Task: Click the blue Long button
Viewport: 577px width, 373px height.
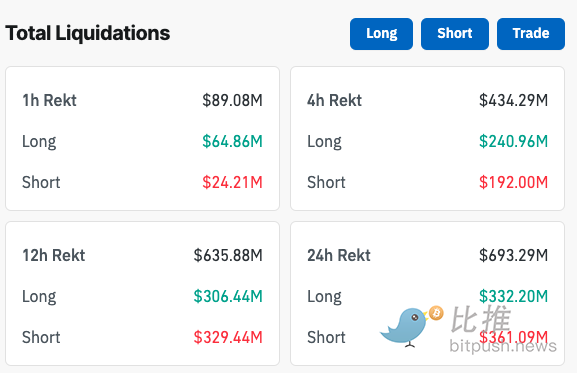Action: point(381,34)
